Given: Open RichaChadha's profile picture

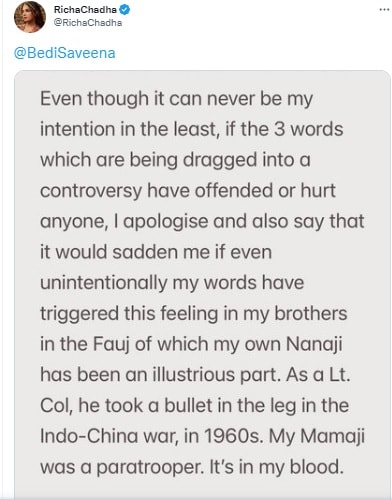Looking at the screenshot, I should [30, 17].
